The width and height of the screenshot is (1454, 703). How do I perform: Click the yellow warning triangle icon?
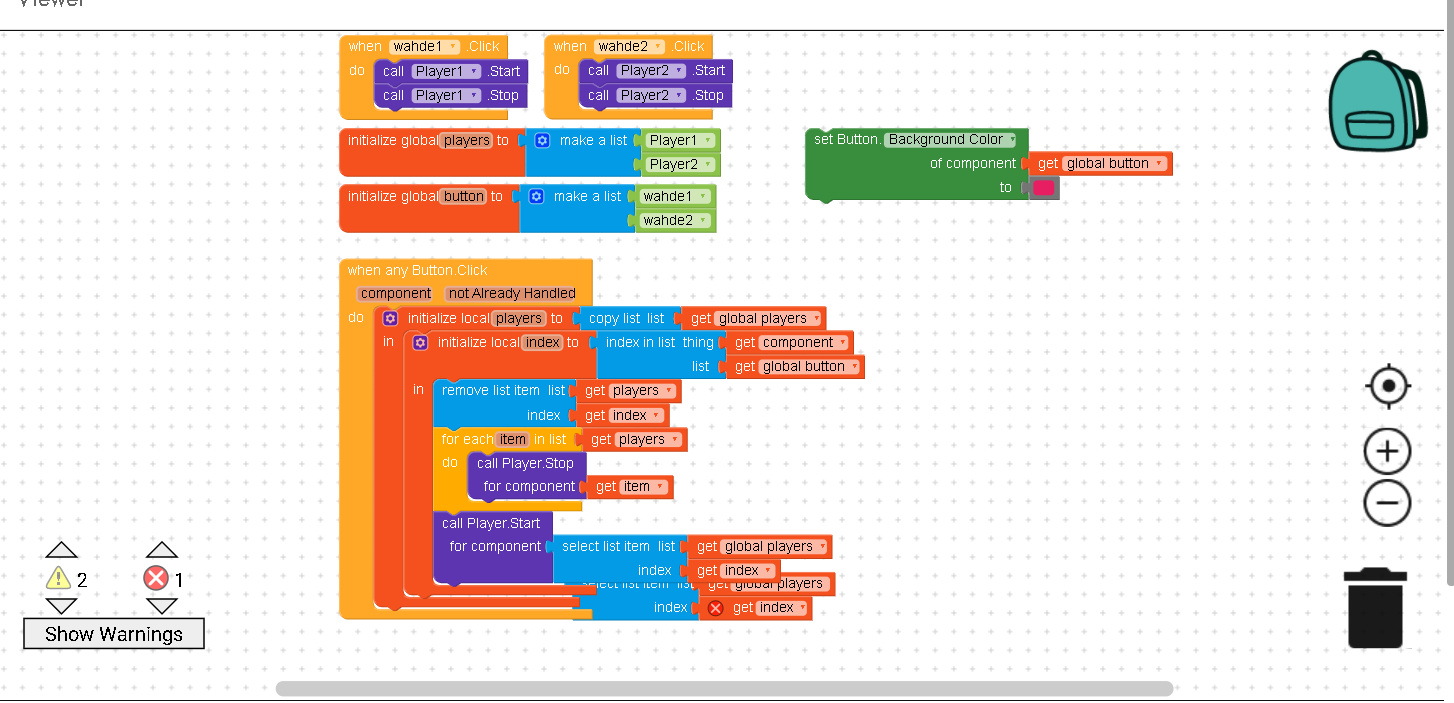coord(59,578)
